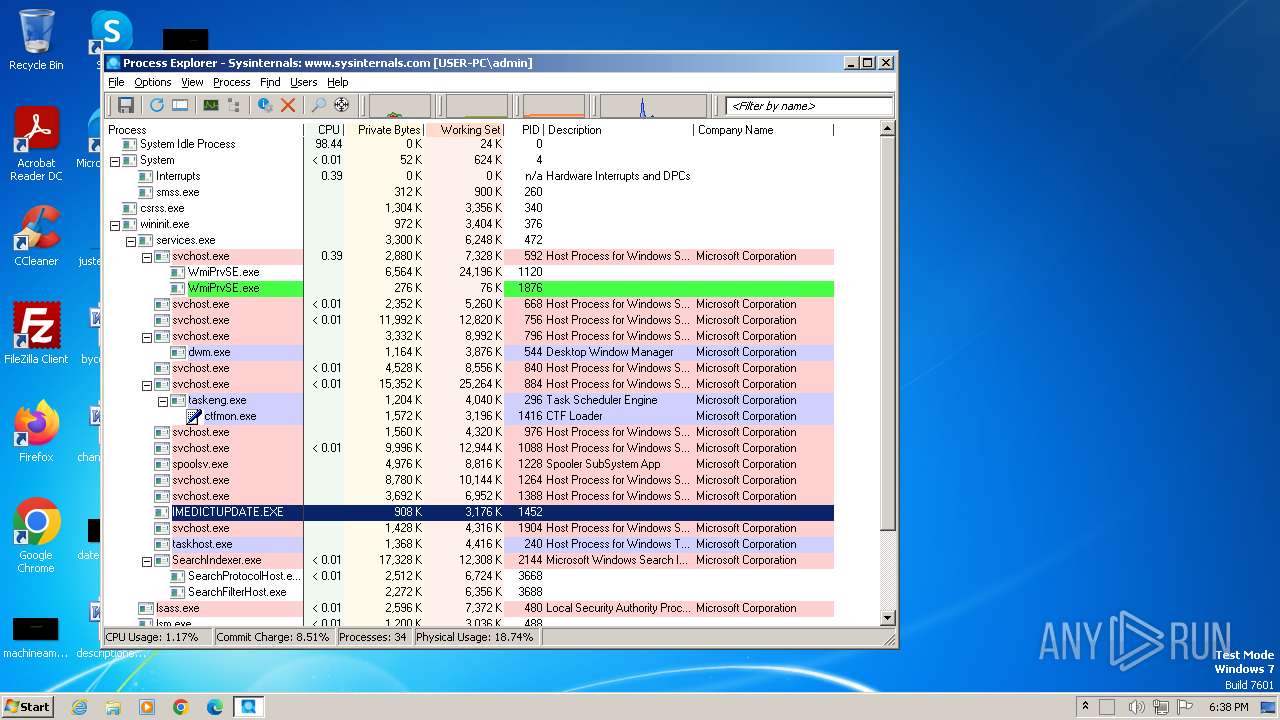Collapse svchost.exe PID 796 node above dwm.exe
The image size is (1280, 720).
click(146, 336)
